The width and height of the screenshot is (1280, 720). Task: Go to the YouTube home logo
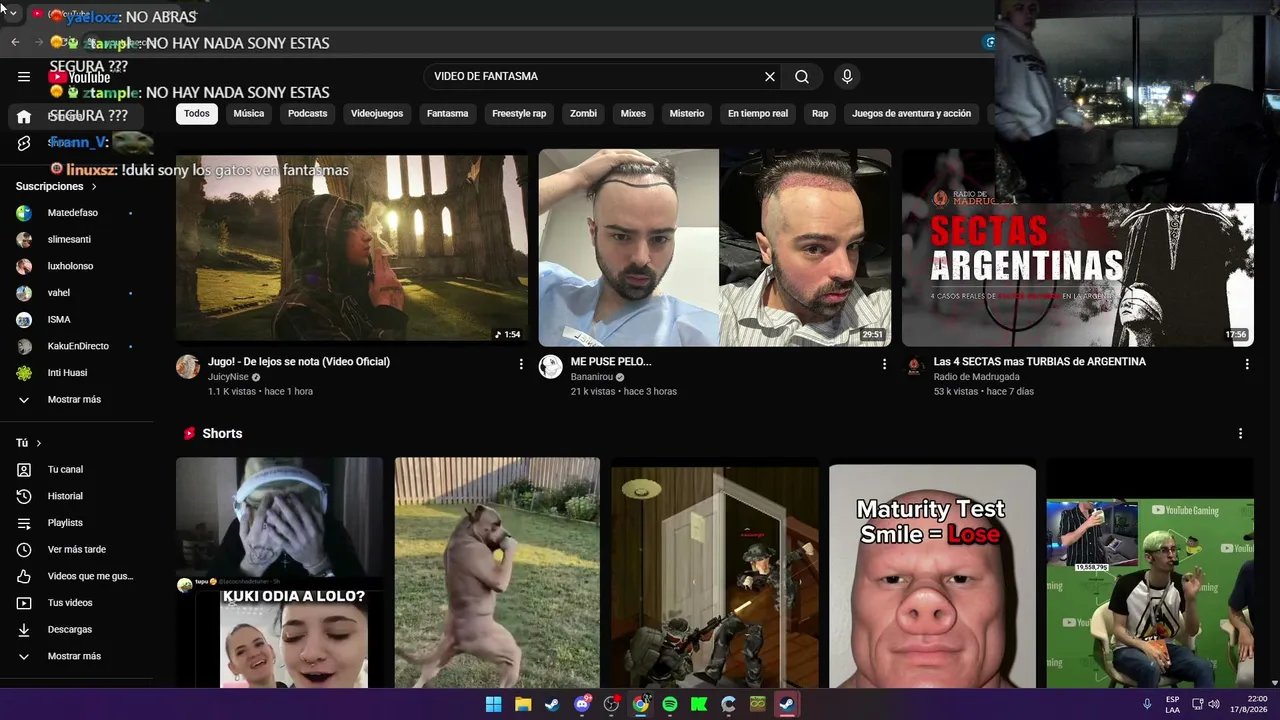[x=79, y=77]
